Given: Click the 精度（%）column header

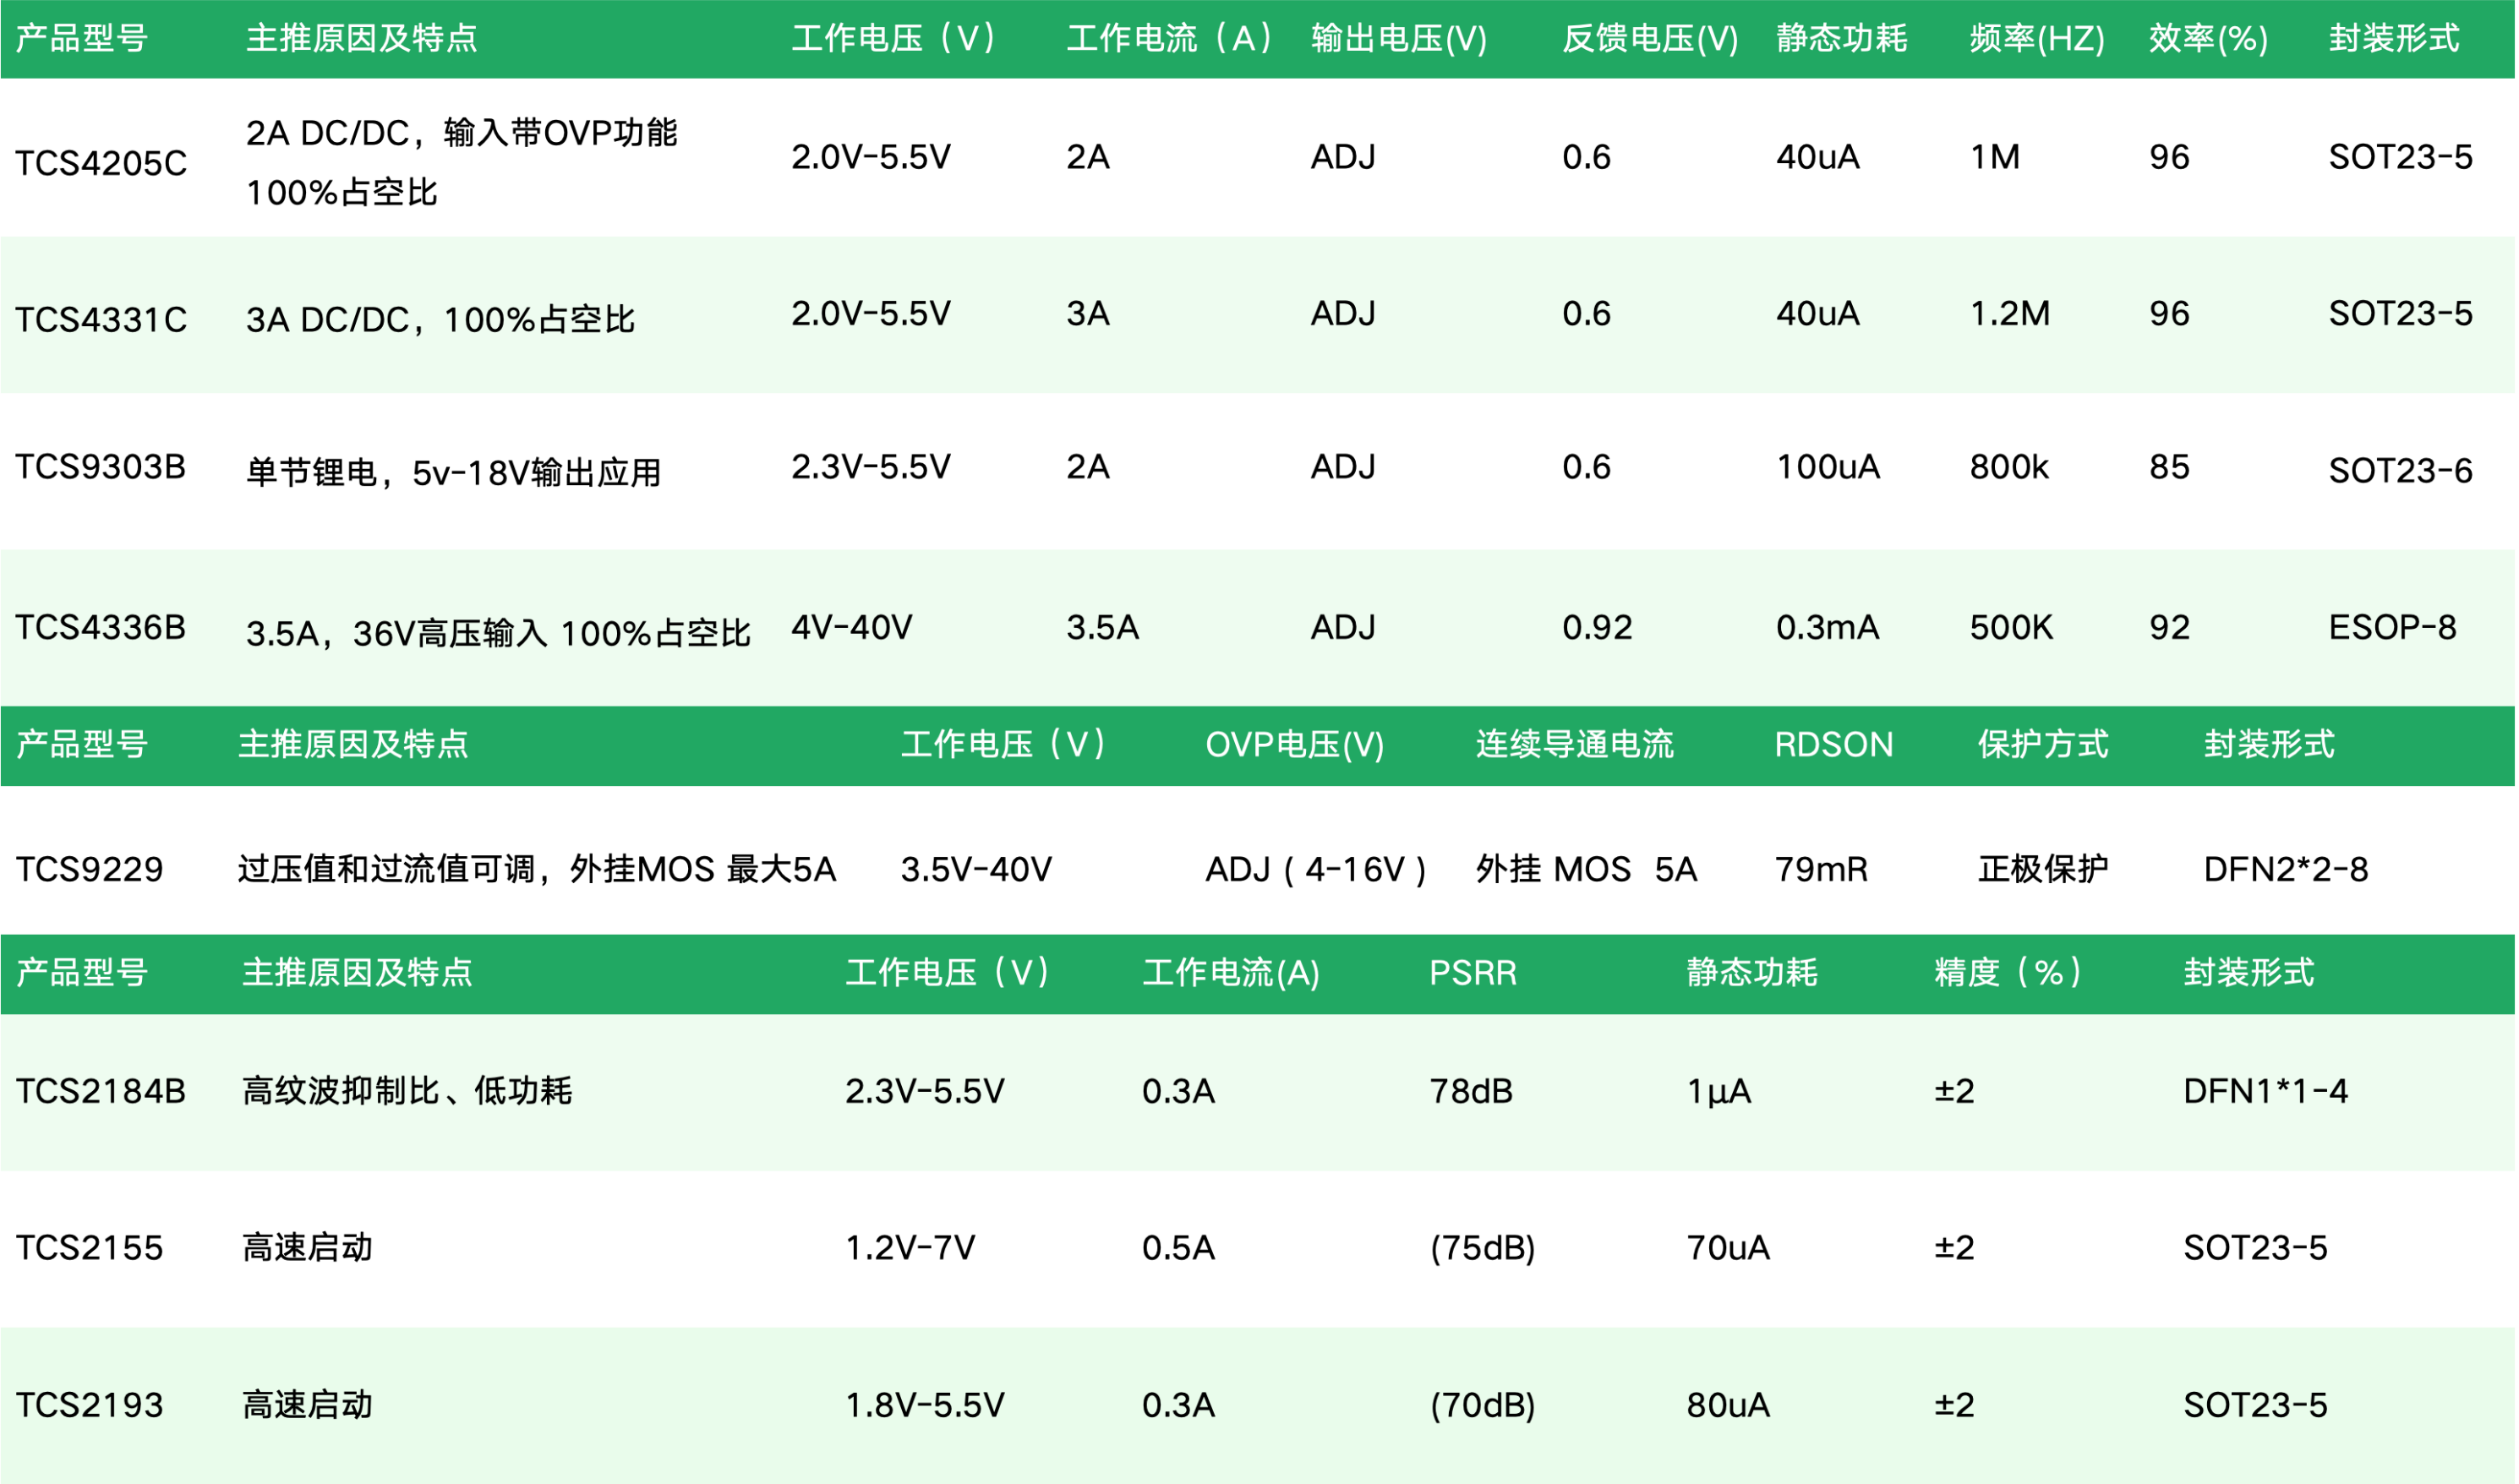Looking at the screenshot, I should (x=2007, y=973).
